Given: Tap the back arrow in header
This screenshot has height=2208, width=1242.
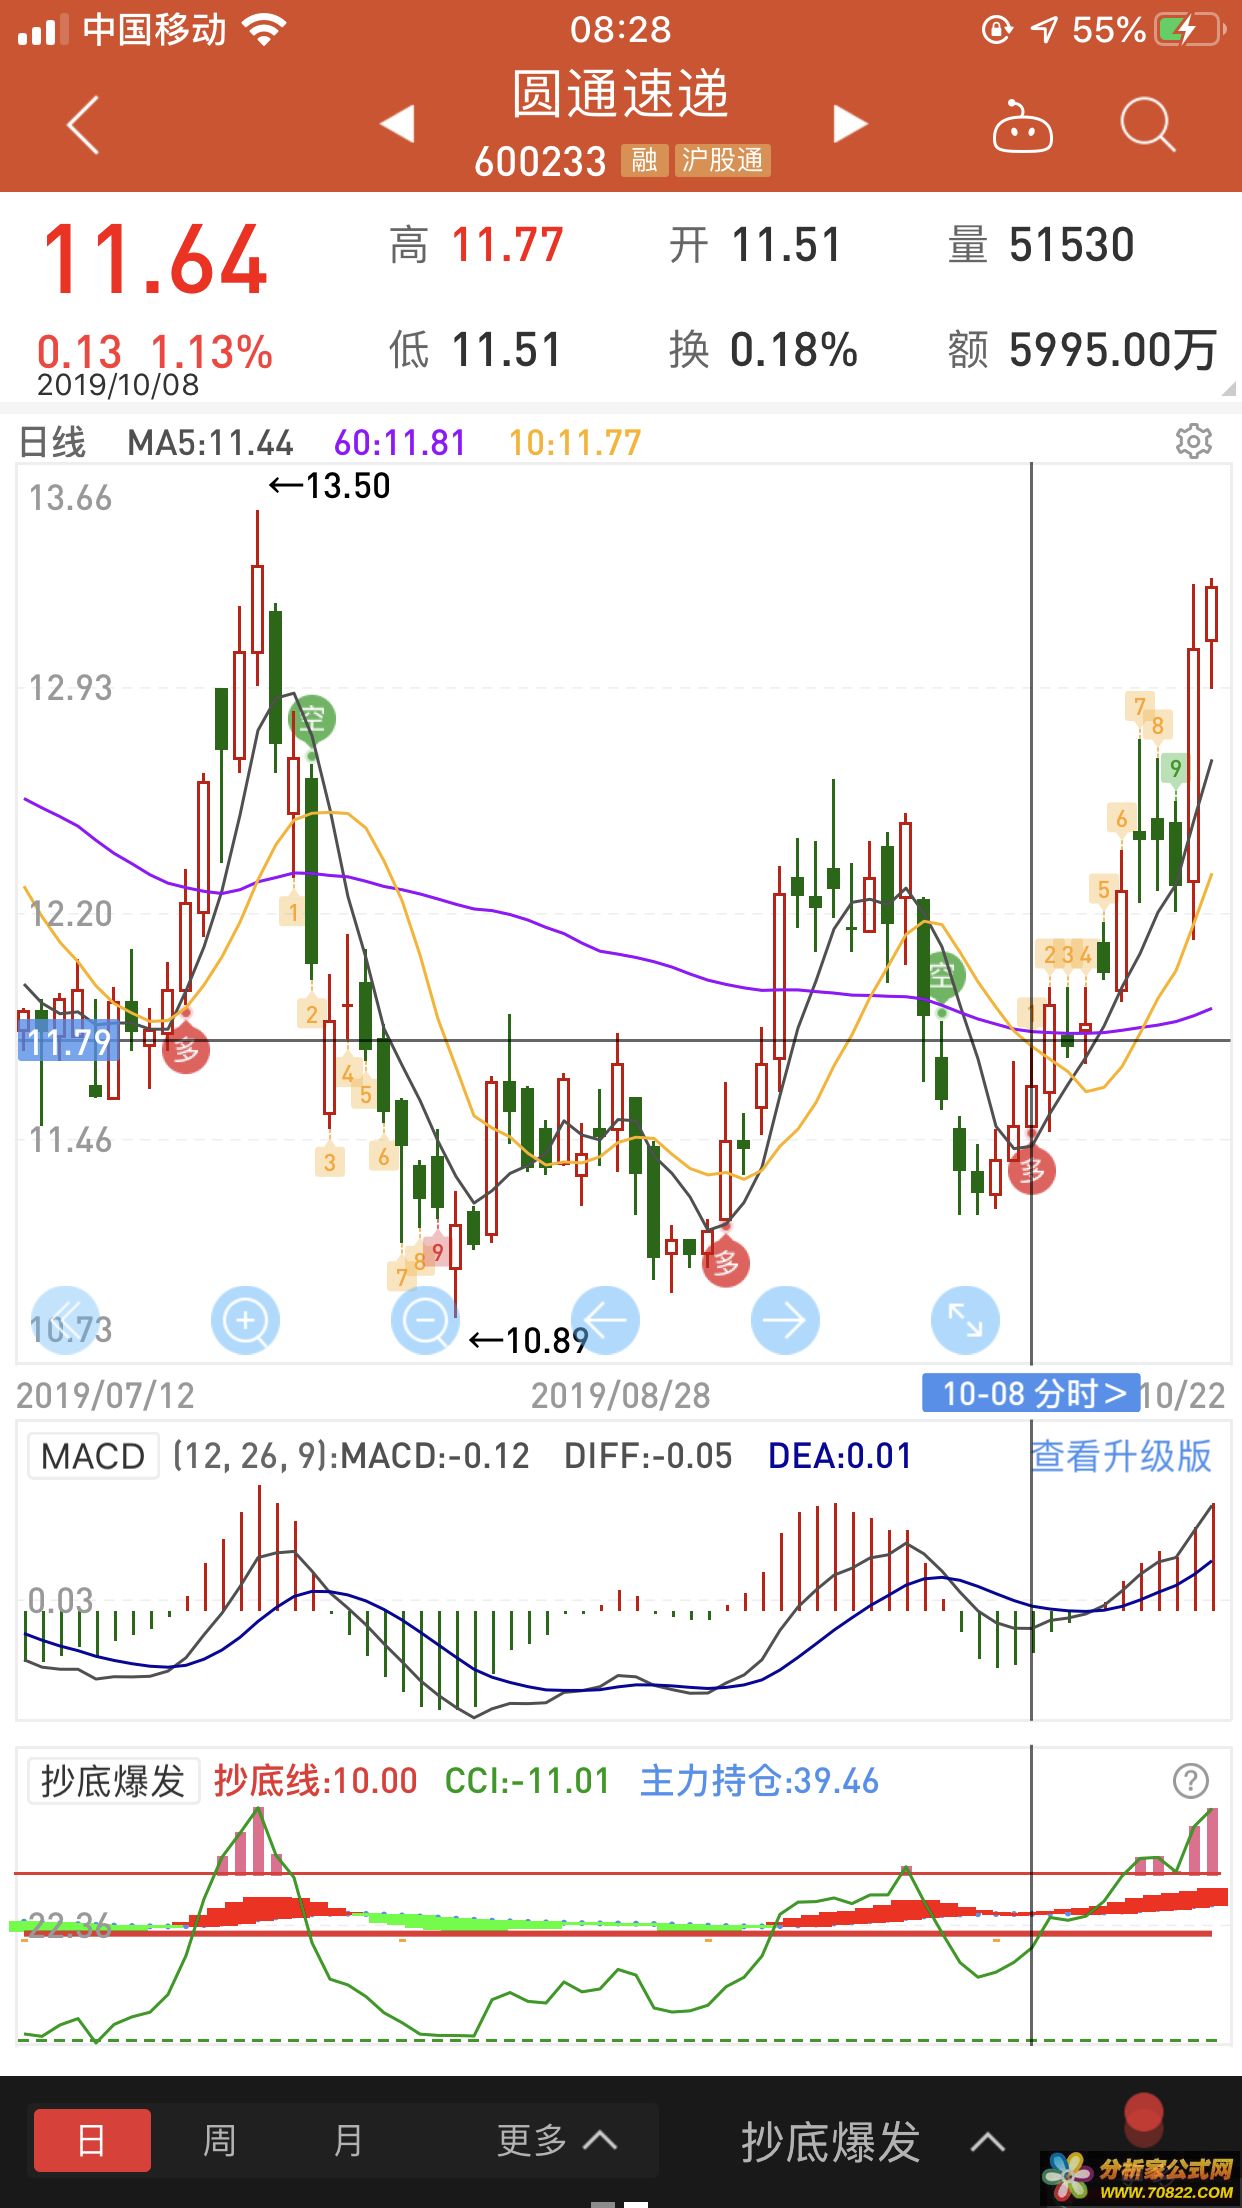Looking at the screenshot, I should (x=83, y=125).
